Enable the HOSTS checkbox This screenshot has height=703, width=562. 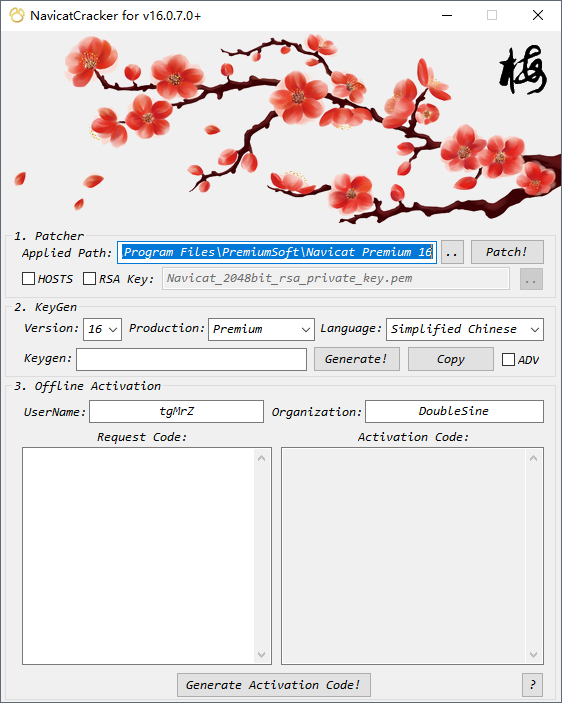pos(28,278)
